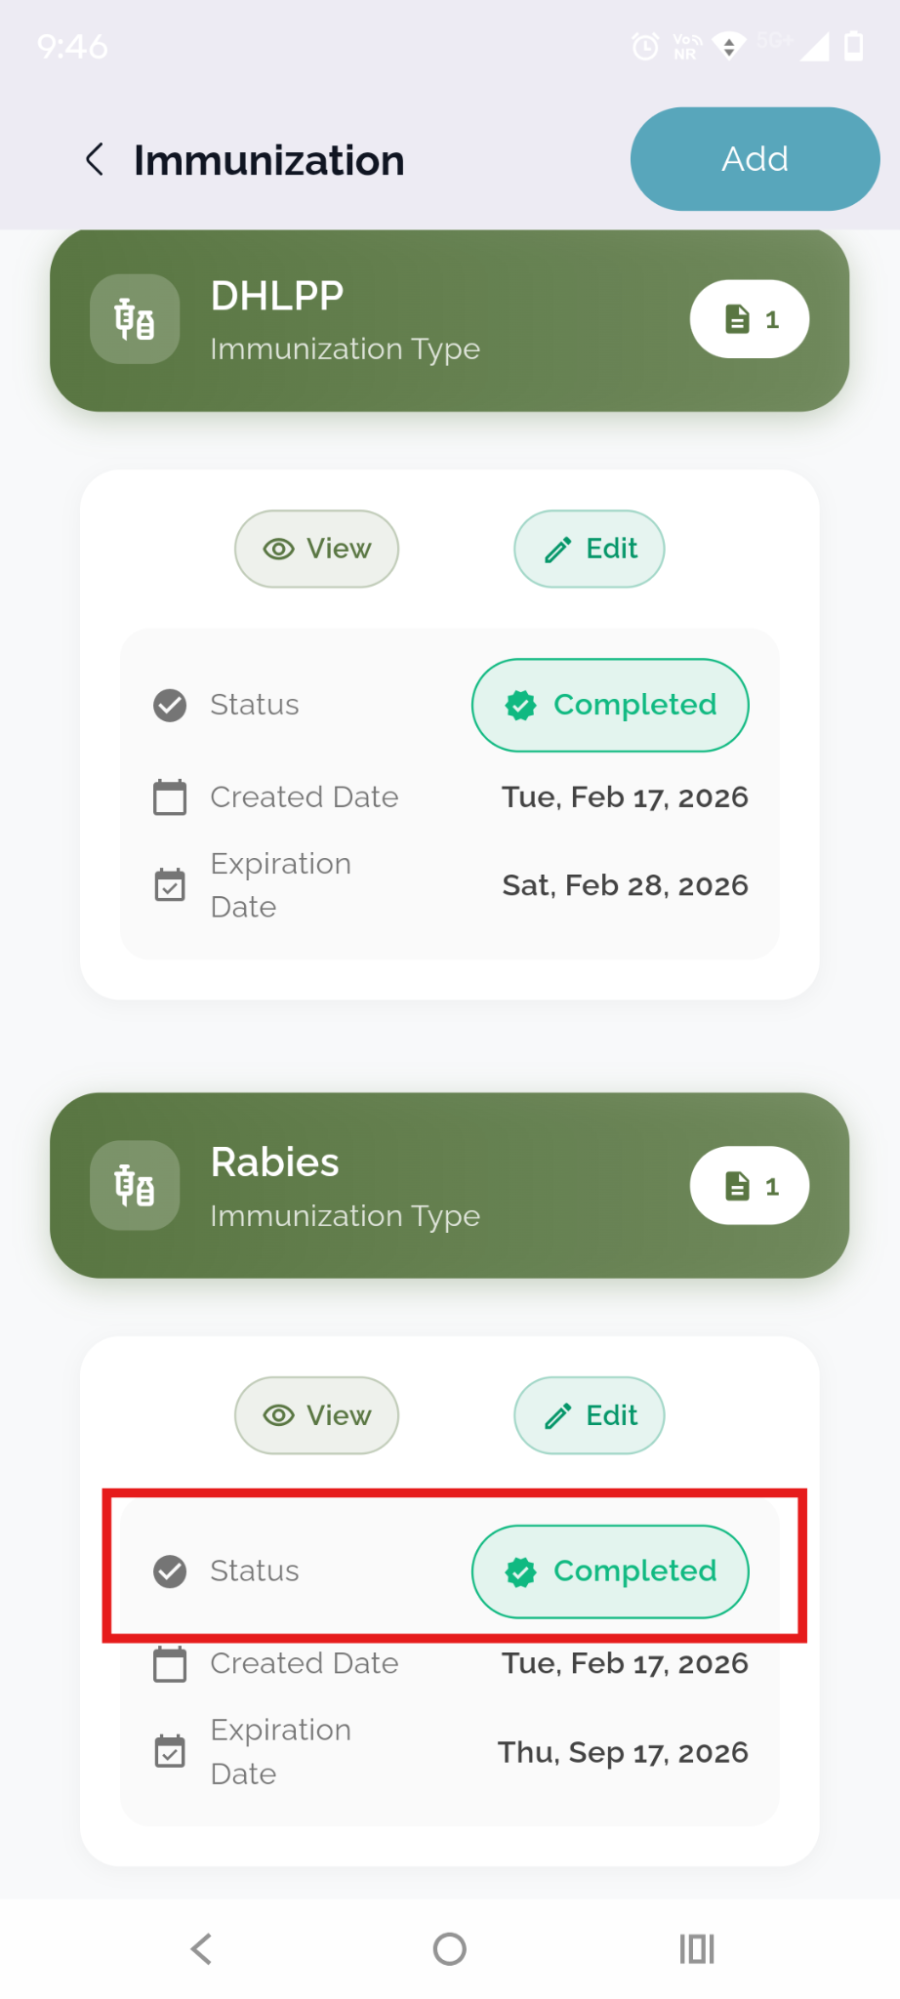This screenshot has height=1999, width=900.
Task: Tap the DHLPP vaccine syringe icon
Action: click(135, 319)
